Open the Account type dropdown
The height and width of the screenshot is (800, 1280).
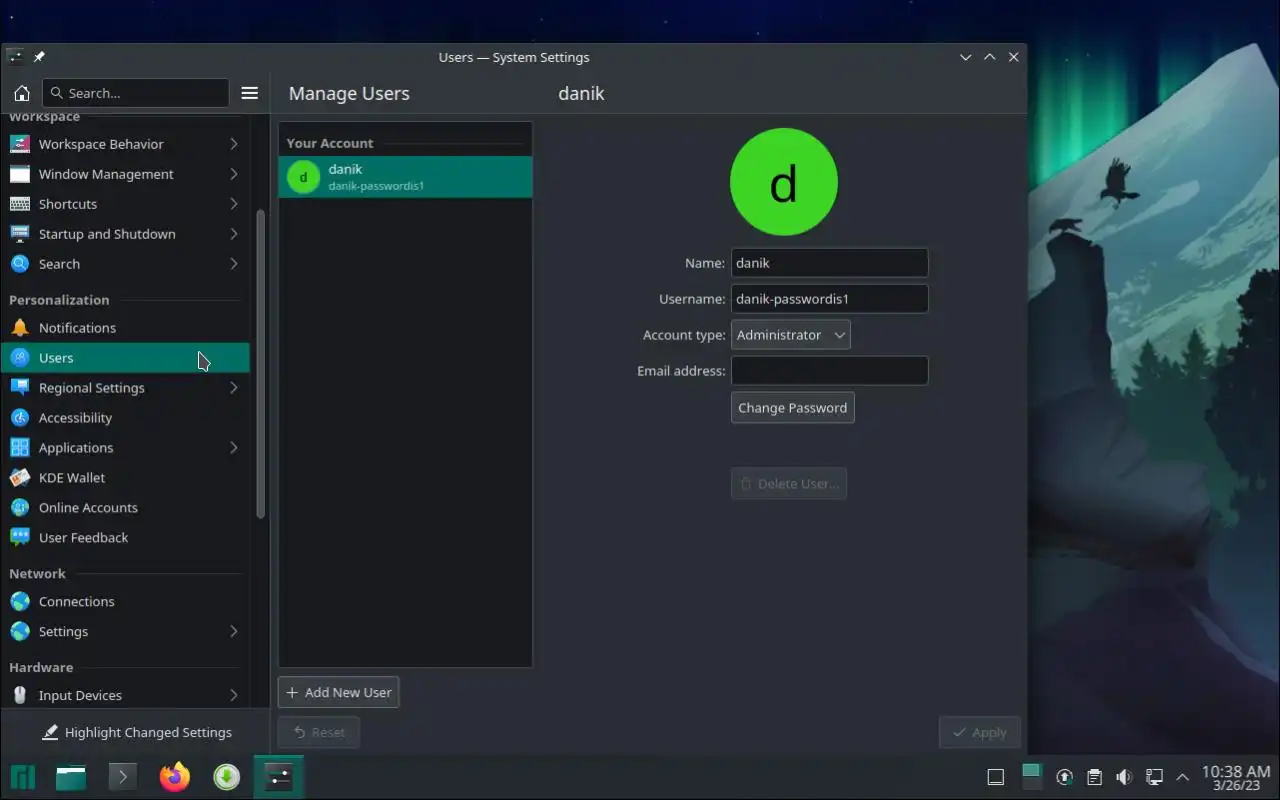pyautogui.click(x=791, y=335)
